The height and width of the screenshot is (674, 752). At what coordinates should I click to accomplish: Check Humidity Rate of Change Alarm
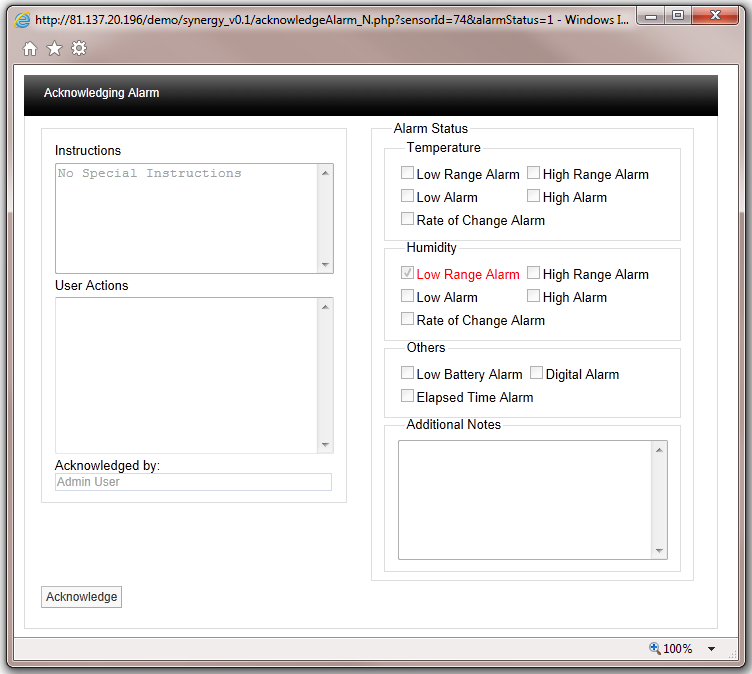(x=408, y=319)
